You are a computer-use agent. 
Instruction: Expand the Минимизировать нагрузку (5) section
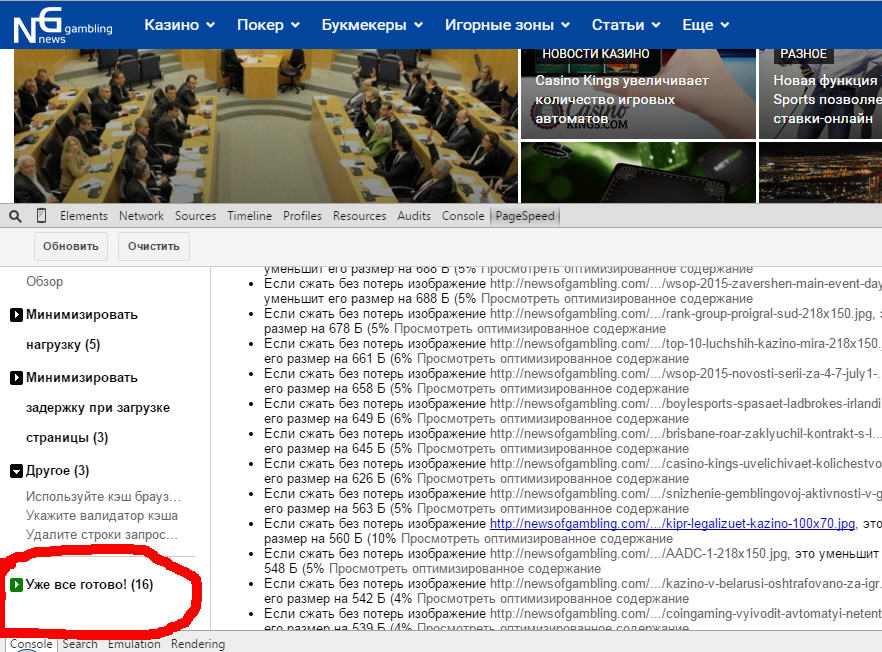click(17, 315)
